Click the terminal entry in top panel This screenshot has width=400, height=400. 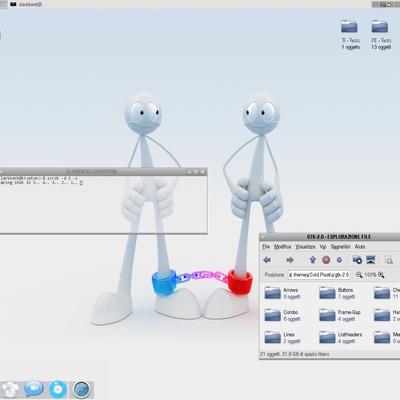(26, 4)
